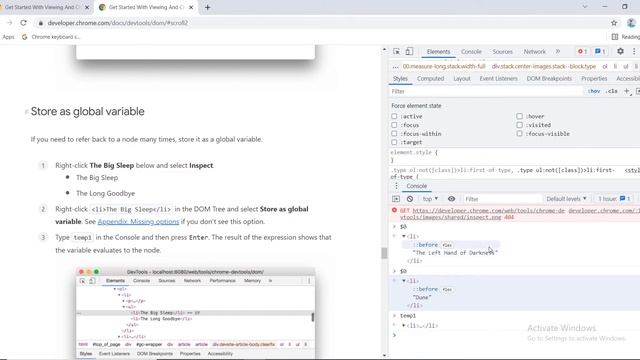This screenshot has height=360, width=640.
Task: Click the measure-long stack width-full breadcrumb
Action: pos(444,66)
